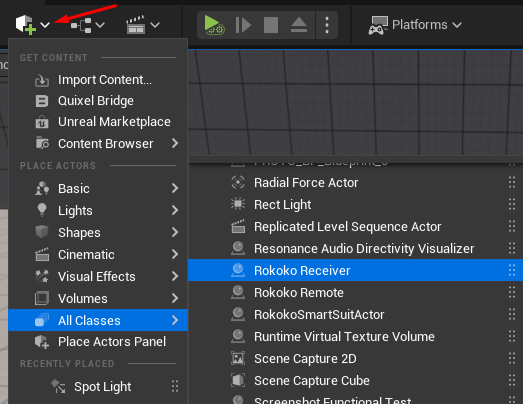
Task: Click the Spot Light icon
Action: [58, 386]
